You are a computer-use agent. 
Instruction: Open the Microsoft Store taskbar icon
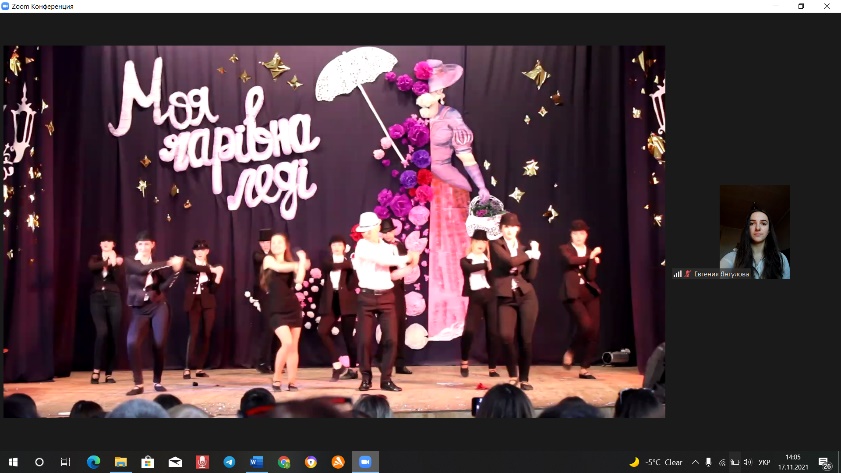[x=148, y=462]
